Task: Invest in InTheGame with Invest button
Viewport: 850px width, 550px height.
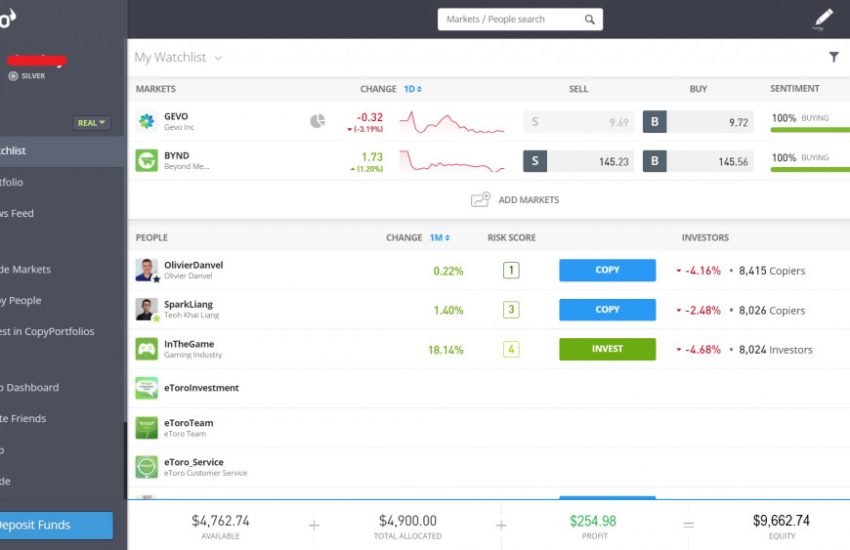Action: point(607,349)
